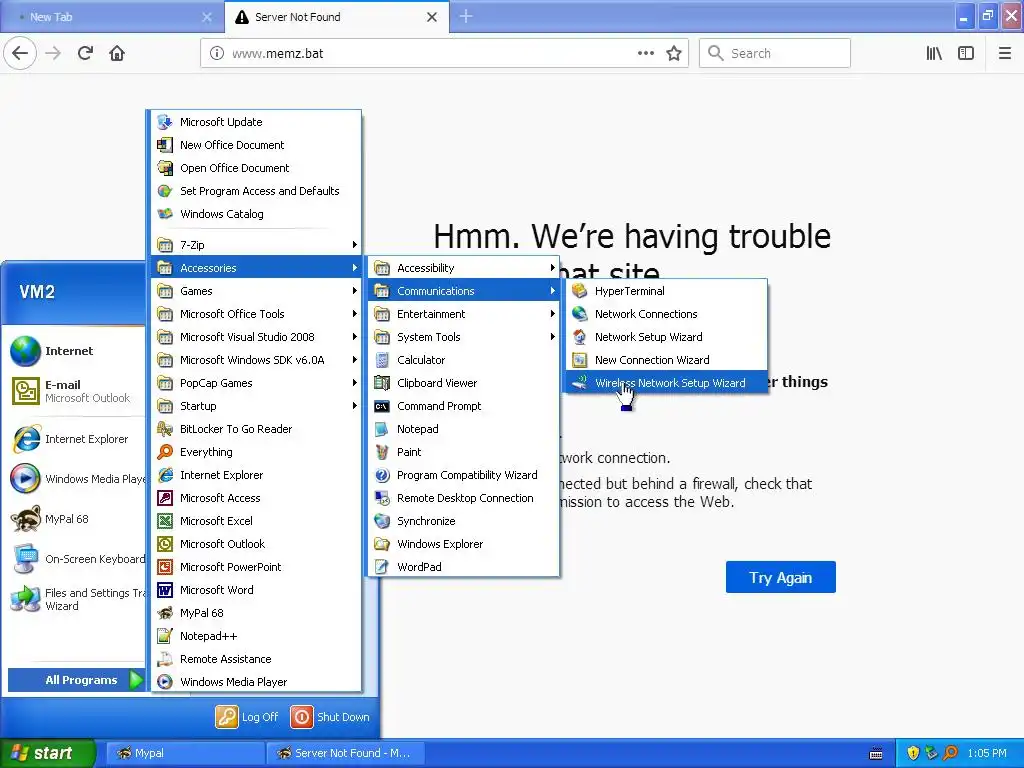1024x768 pixels.
Task: Open the browser hamburger menu
Action: pyautogui.click(x=1005, y=54)
